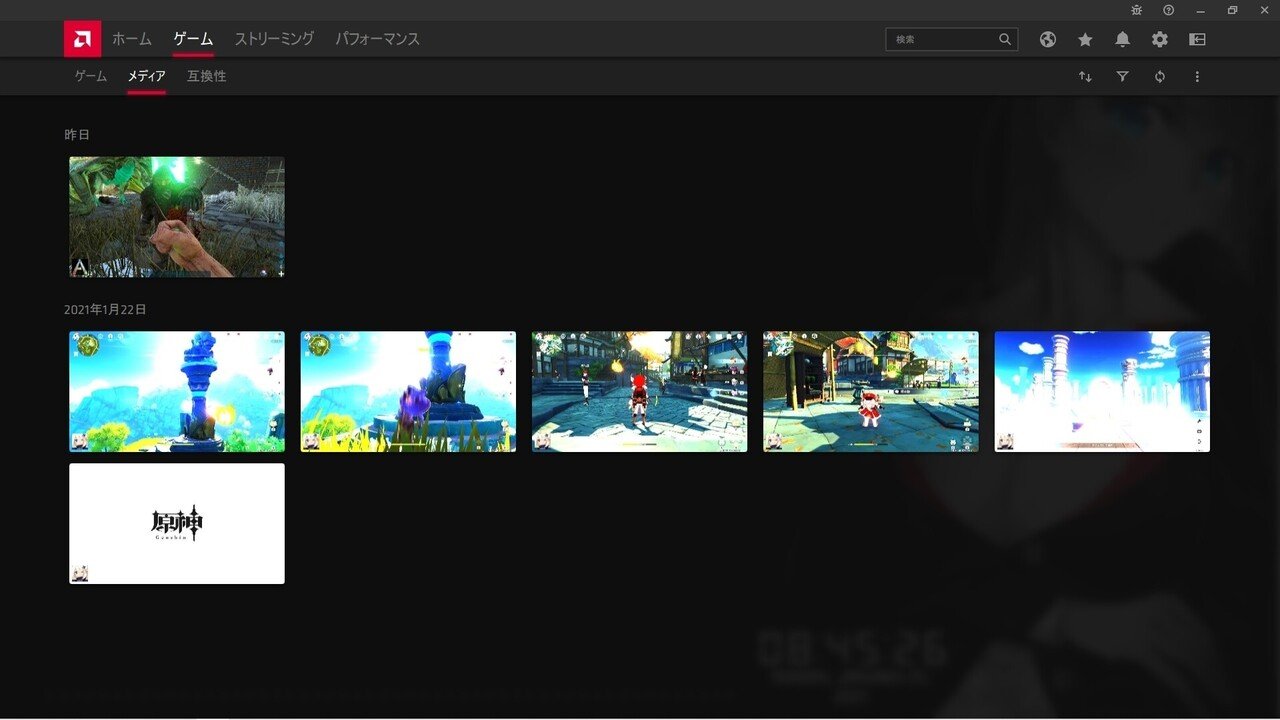Switch to the ストリーミング tab

click(274, 39)
